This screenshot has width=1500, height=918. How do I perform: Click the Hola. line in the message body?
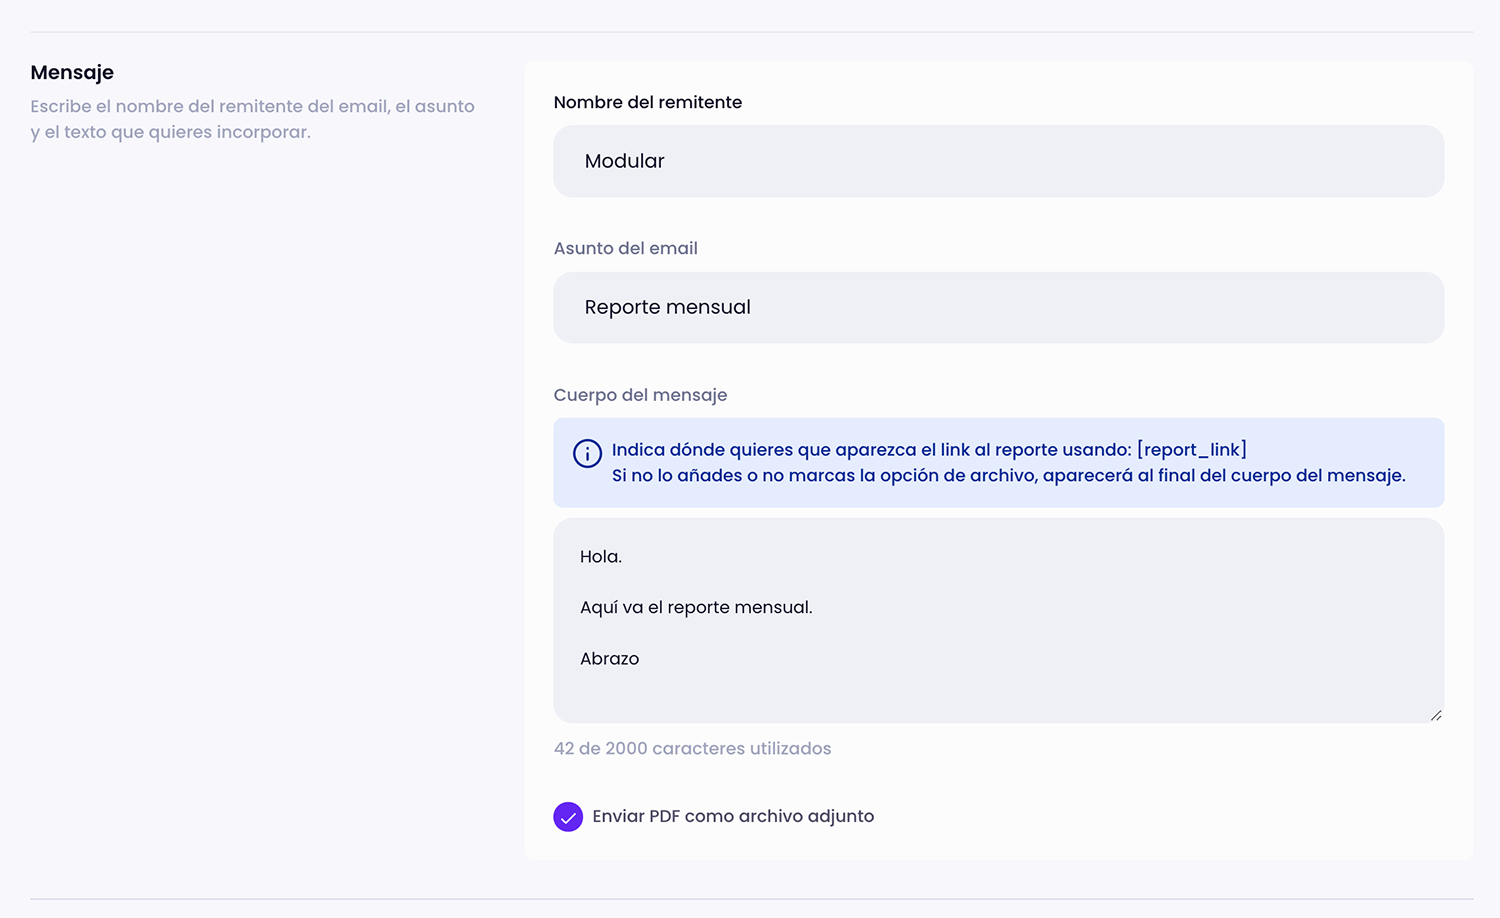[601, 556]
